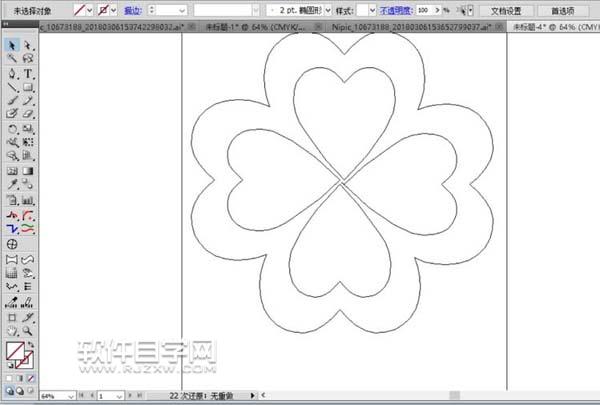
Task: Choose the Pen tool
Action: click(x=12, y=74)
